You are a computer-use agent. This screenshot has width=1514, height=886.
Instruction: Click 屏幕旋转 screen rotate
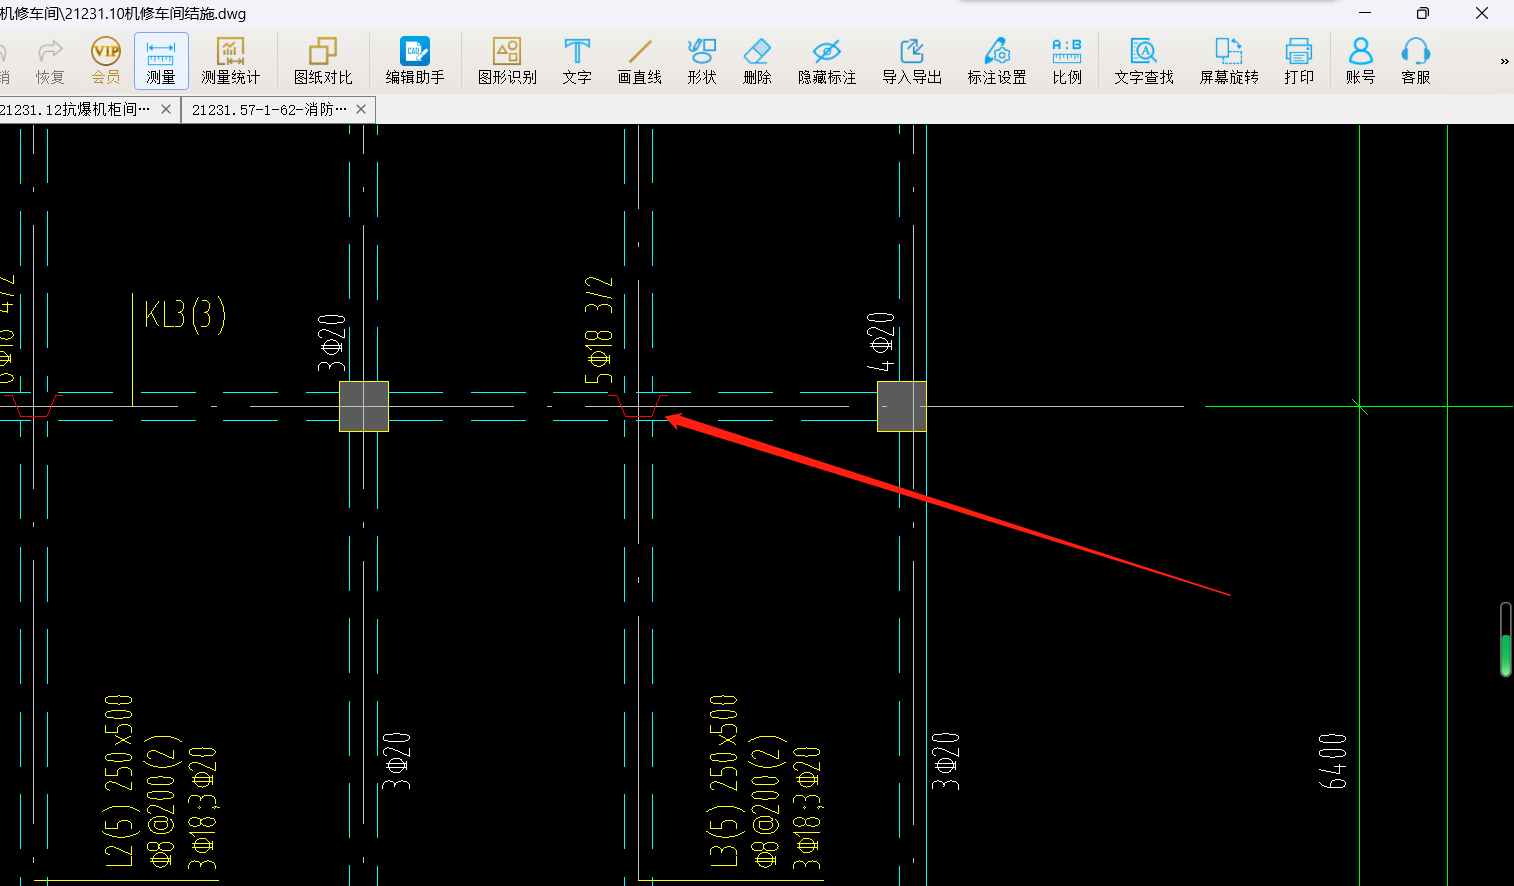tap(1229, 61)
